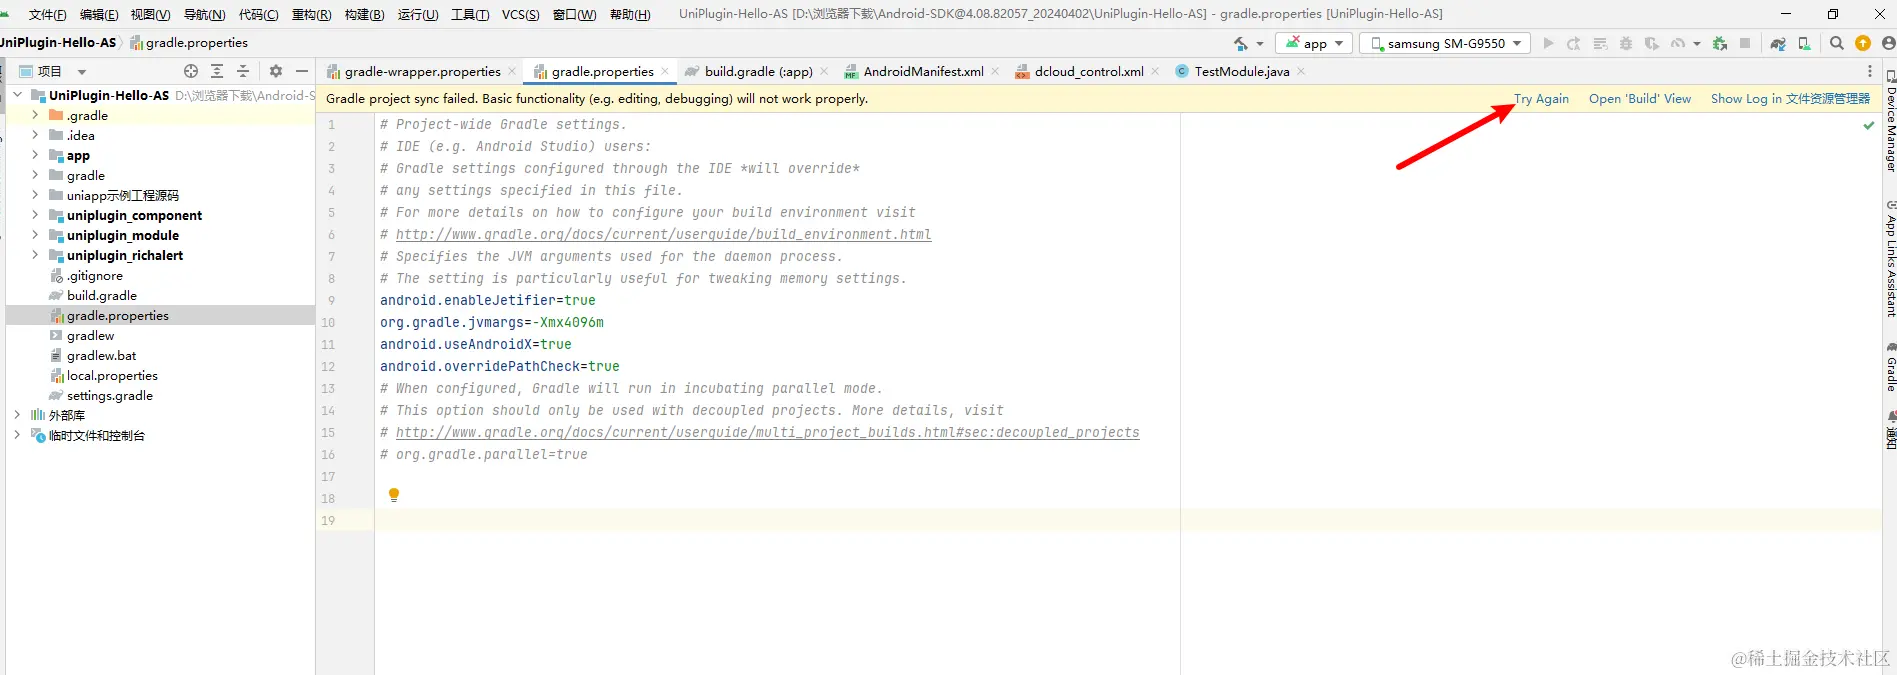Image resolution: width=1897 pixels, height=675 pixels.
Task: Click Open 'Build' View link
Action: pyautogui.click(x=1640, y=98)
